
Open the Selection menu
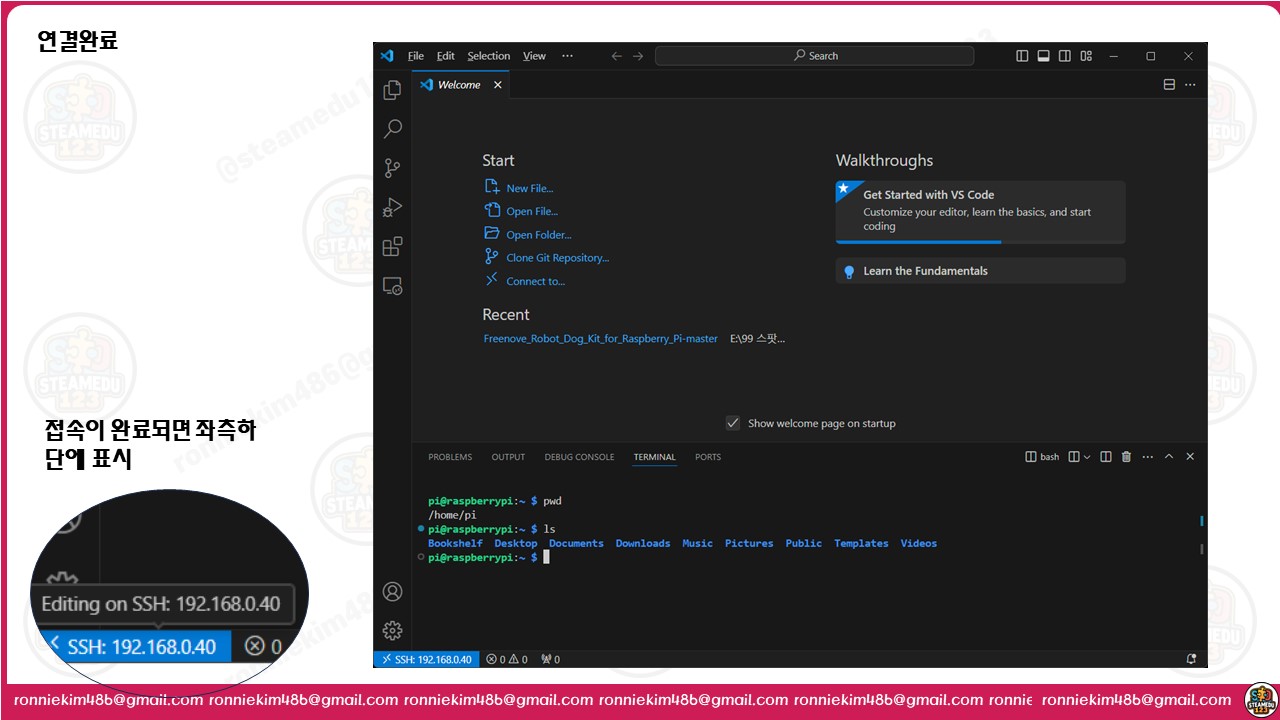tap(489, 56)
